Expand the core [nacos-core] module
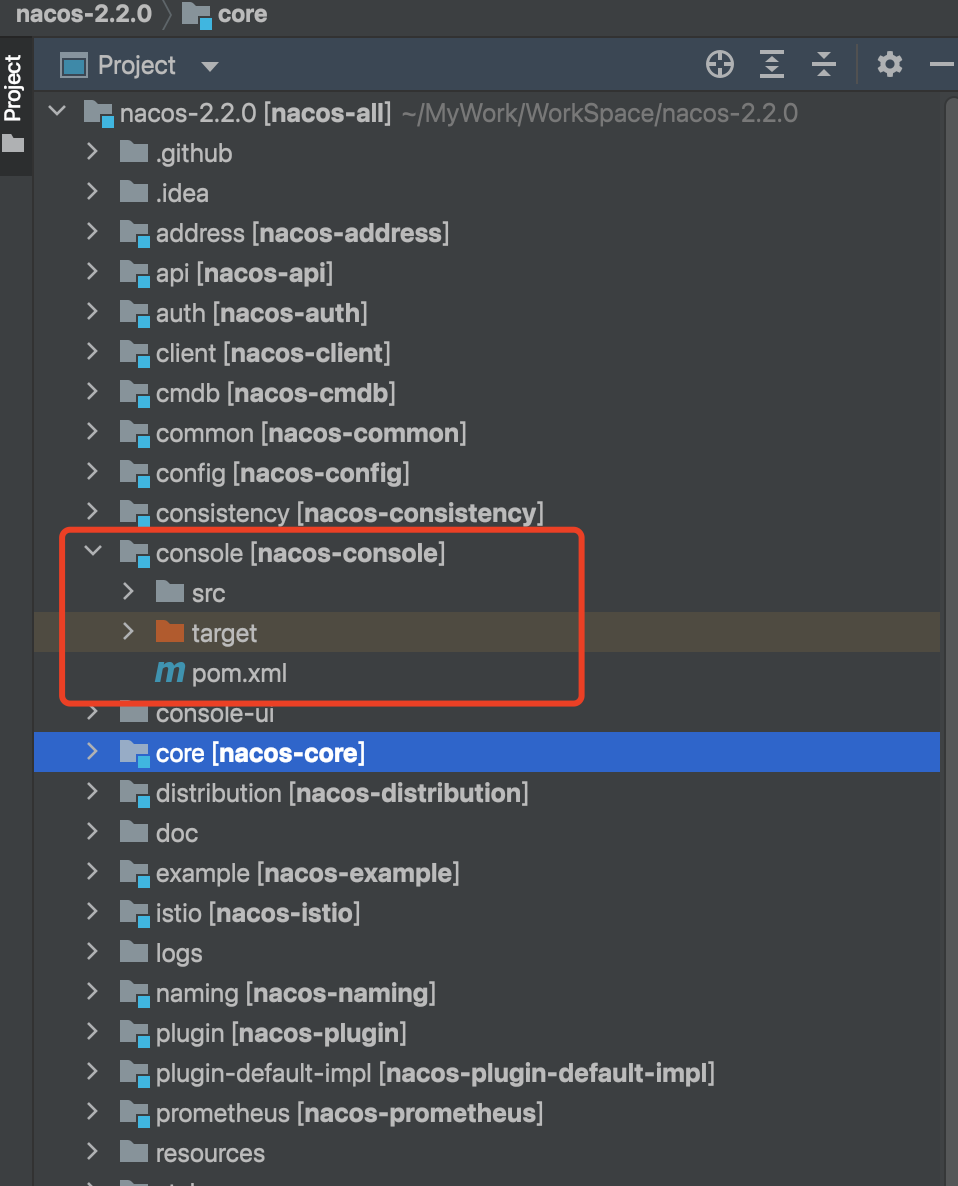 [x=92, y=752]
